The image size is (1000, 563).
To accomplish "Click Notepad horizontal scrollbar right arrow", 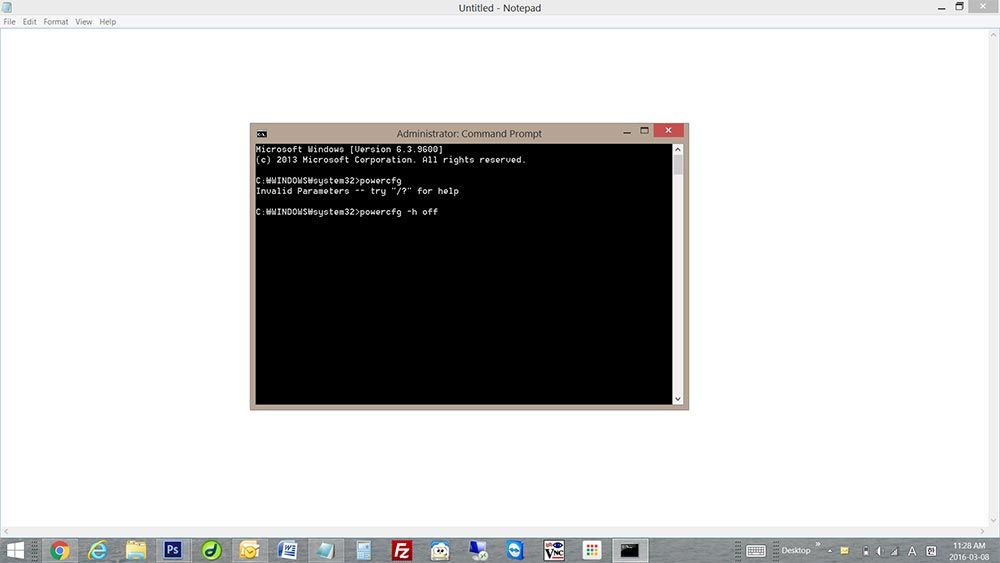I will coord(983,531).
